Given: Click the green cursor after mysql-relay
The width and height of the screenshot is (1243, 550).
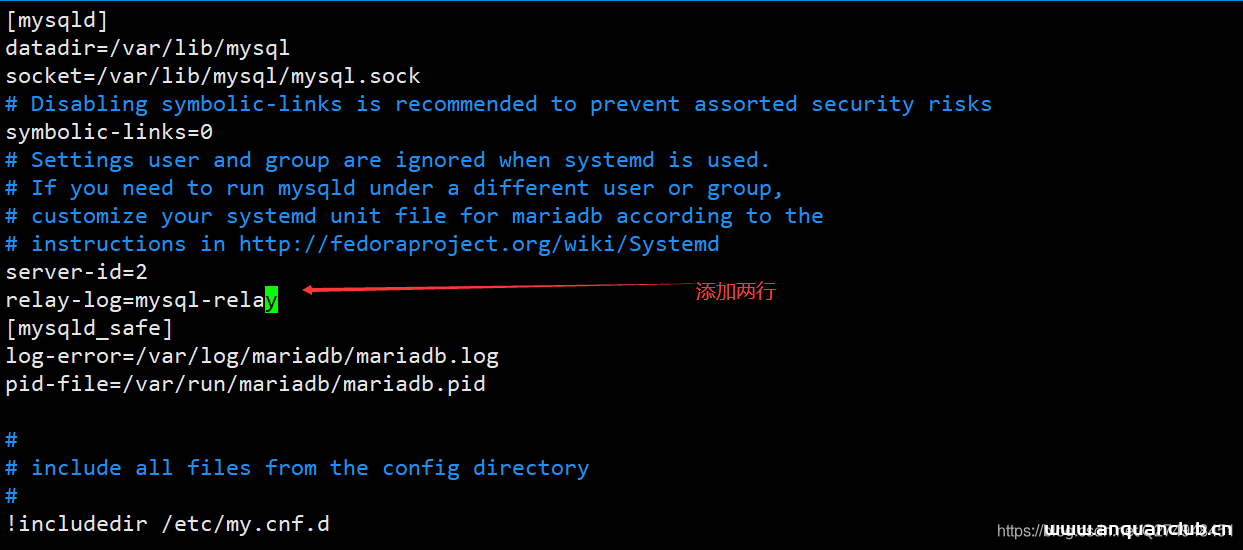Looking at the screenshot, I should pos(271,300).
